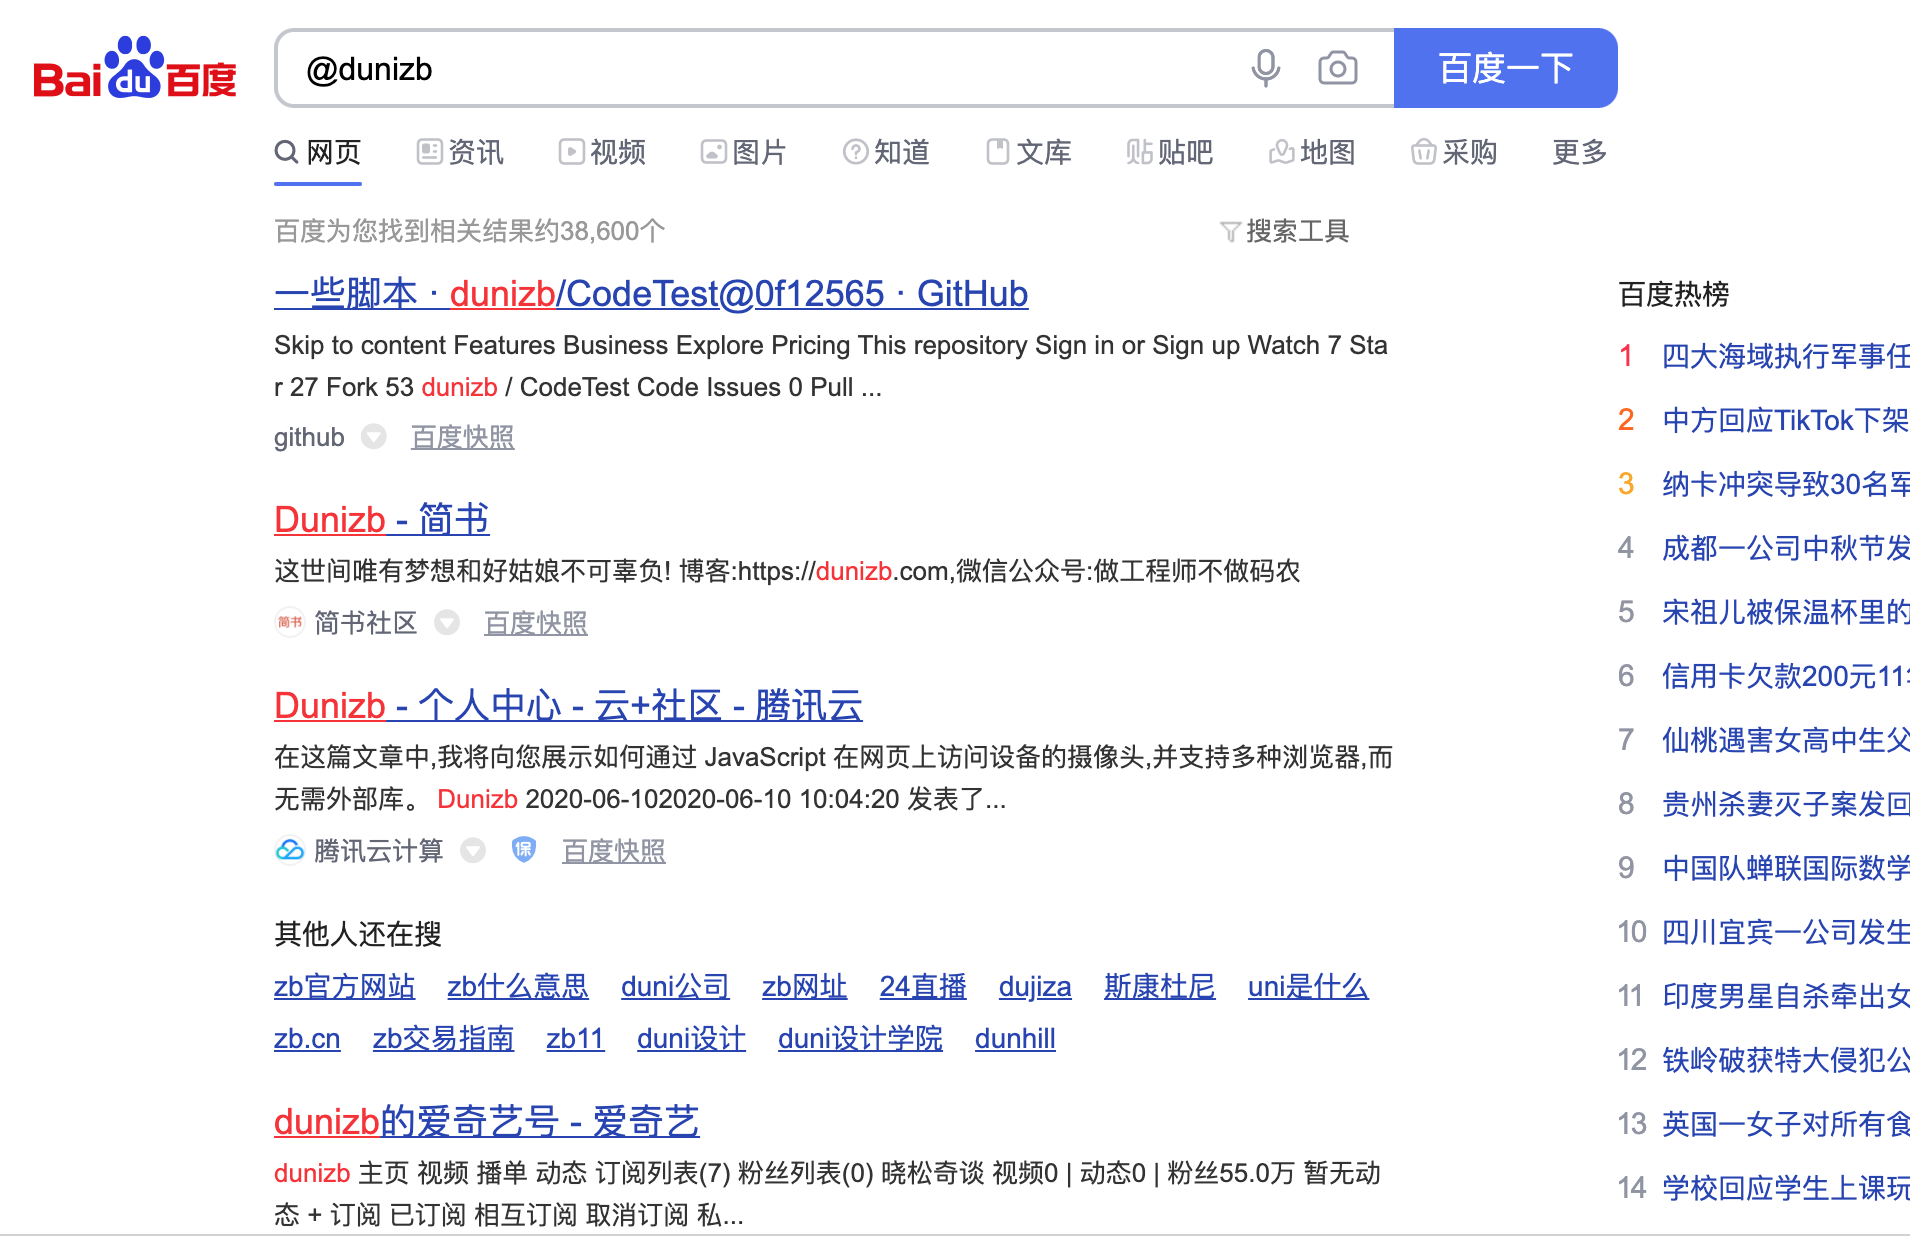Open image search camera icon

(x=1337, y=68)
